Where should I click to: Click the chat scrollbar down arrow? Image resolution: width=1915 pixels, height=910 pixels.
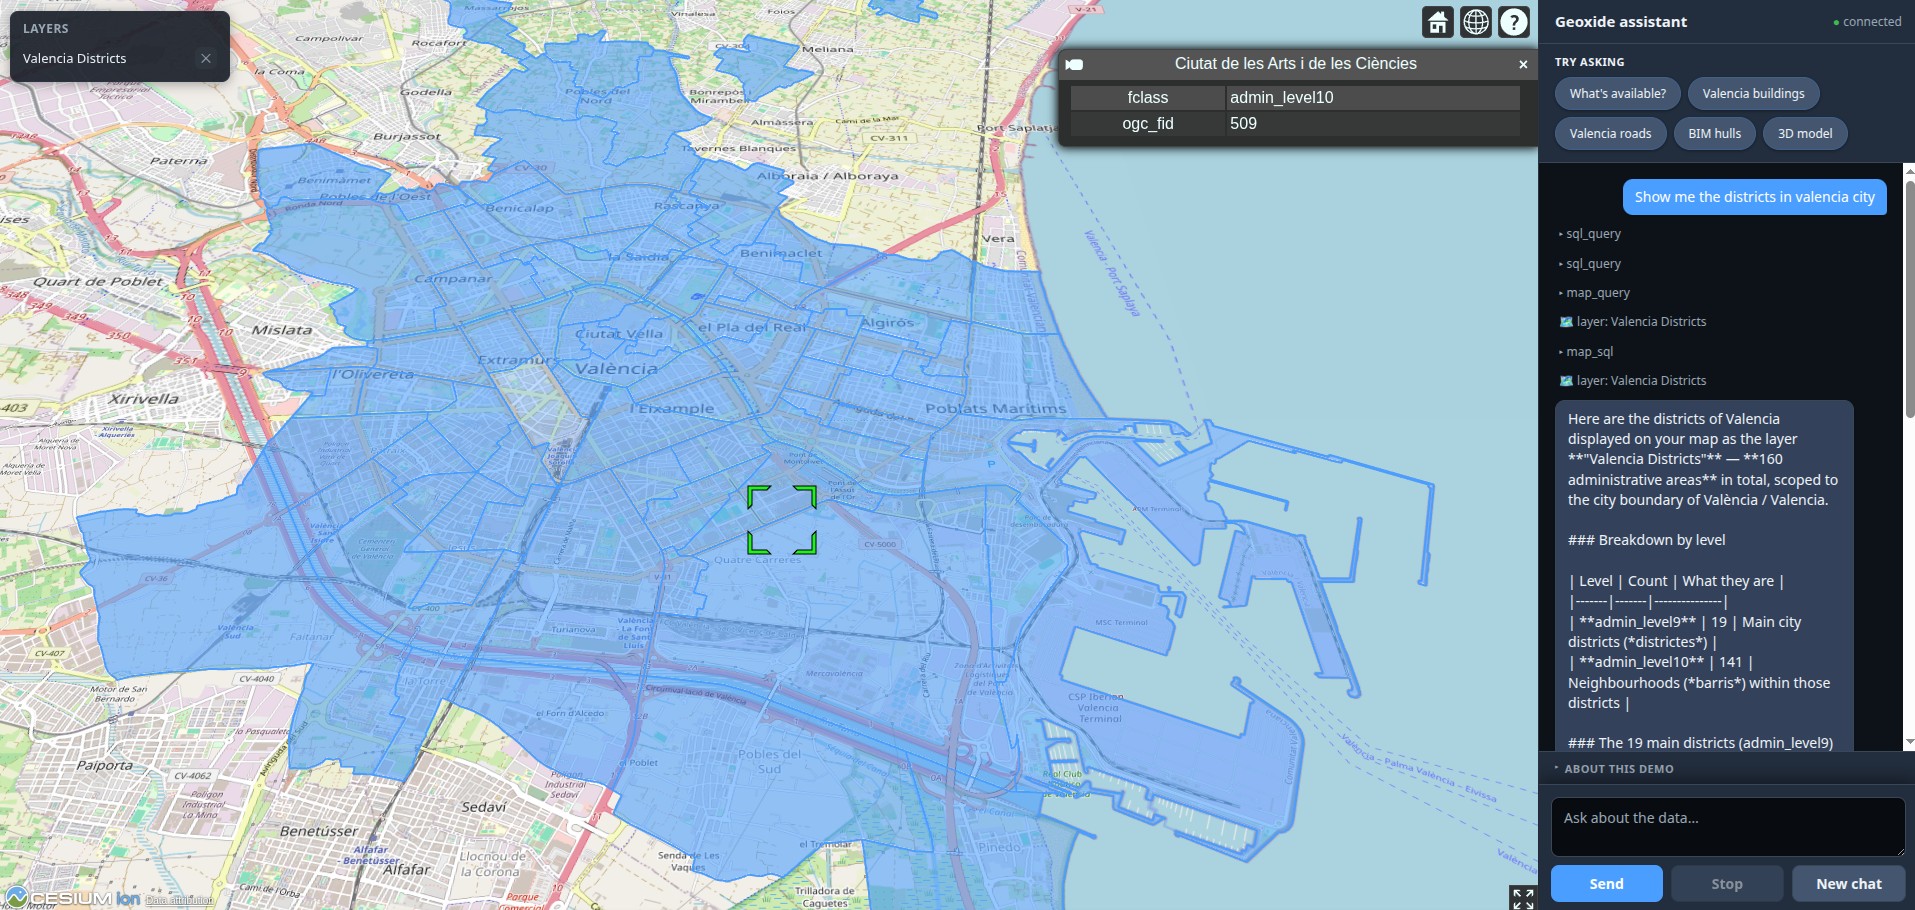pyautogui.click(x=1909, y=742)
